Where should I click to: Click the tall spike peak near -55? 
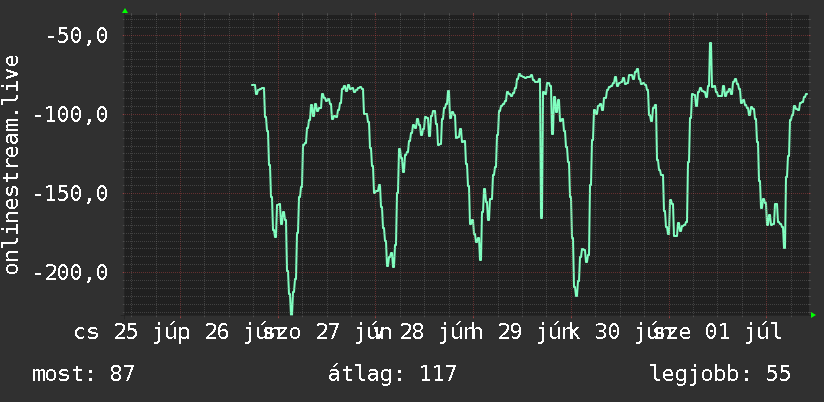pos(710,44)
